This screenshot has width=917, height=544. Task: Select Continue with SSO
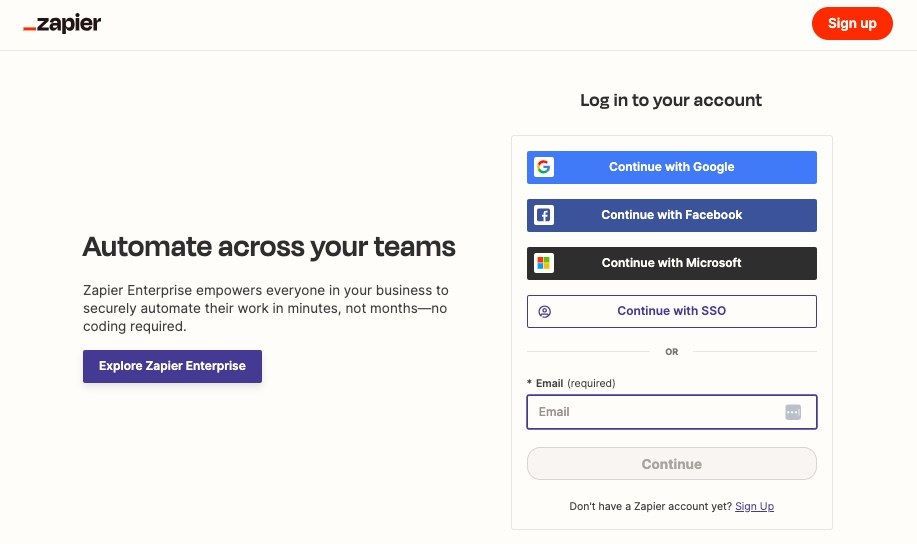(672, 311)
